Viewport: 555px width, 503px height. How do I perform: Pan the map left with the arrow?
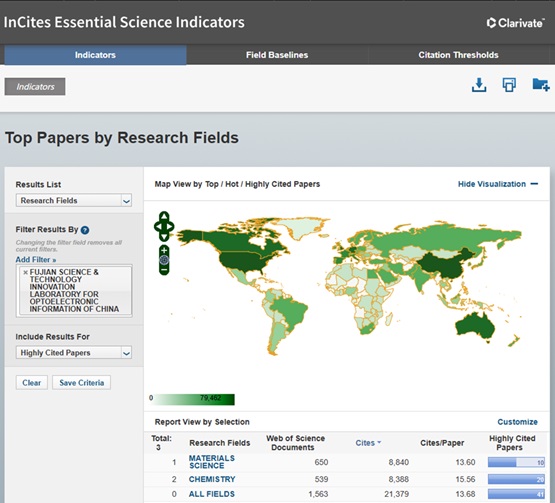coord(158,227)
